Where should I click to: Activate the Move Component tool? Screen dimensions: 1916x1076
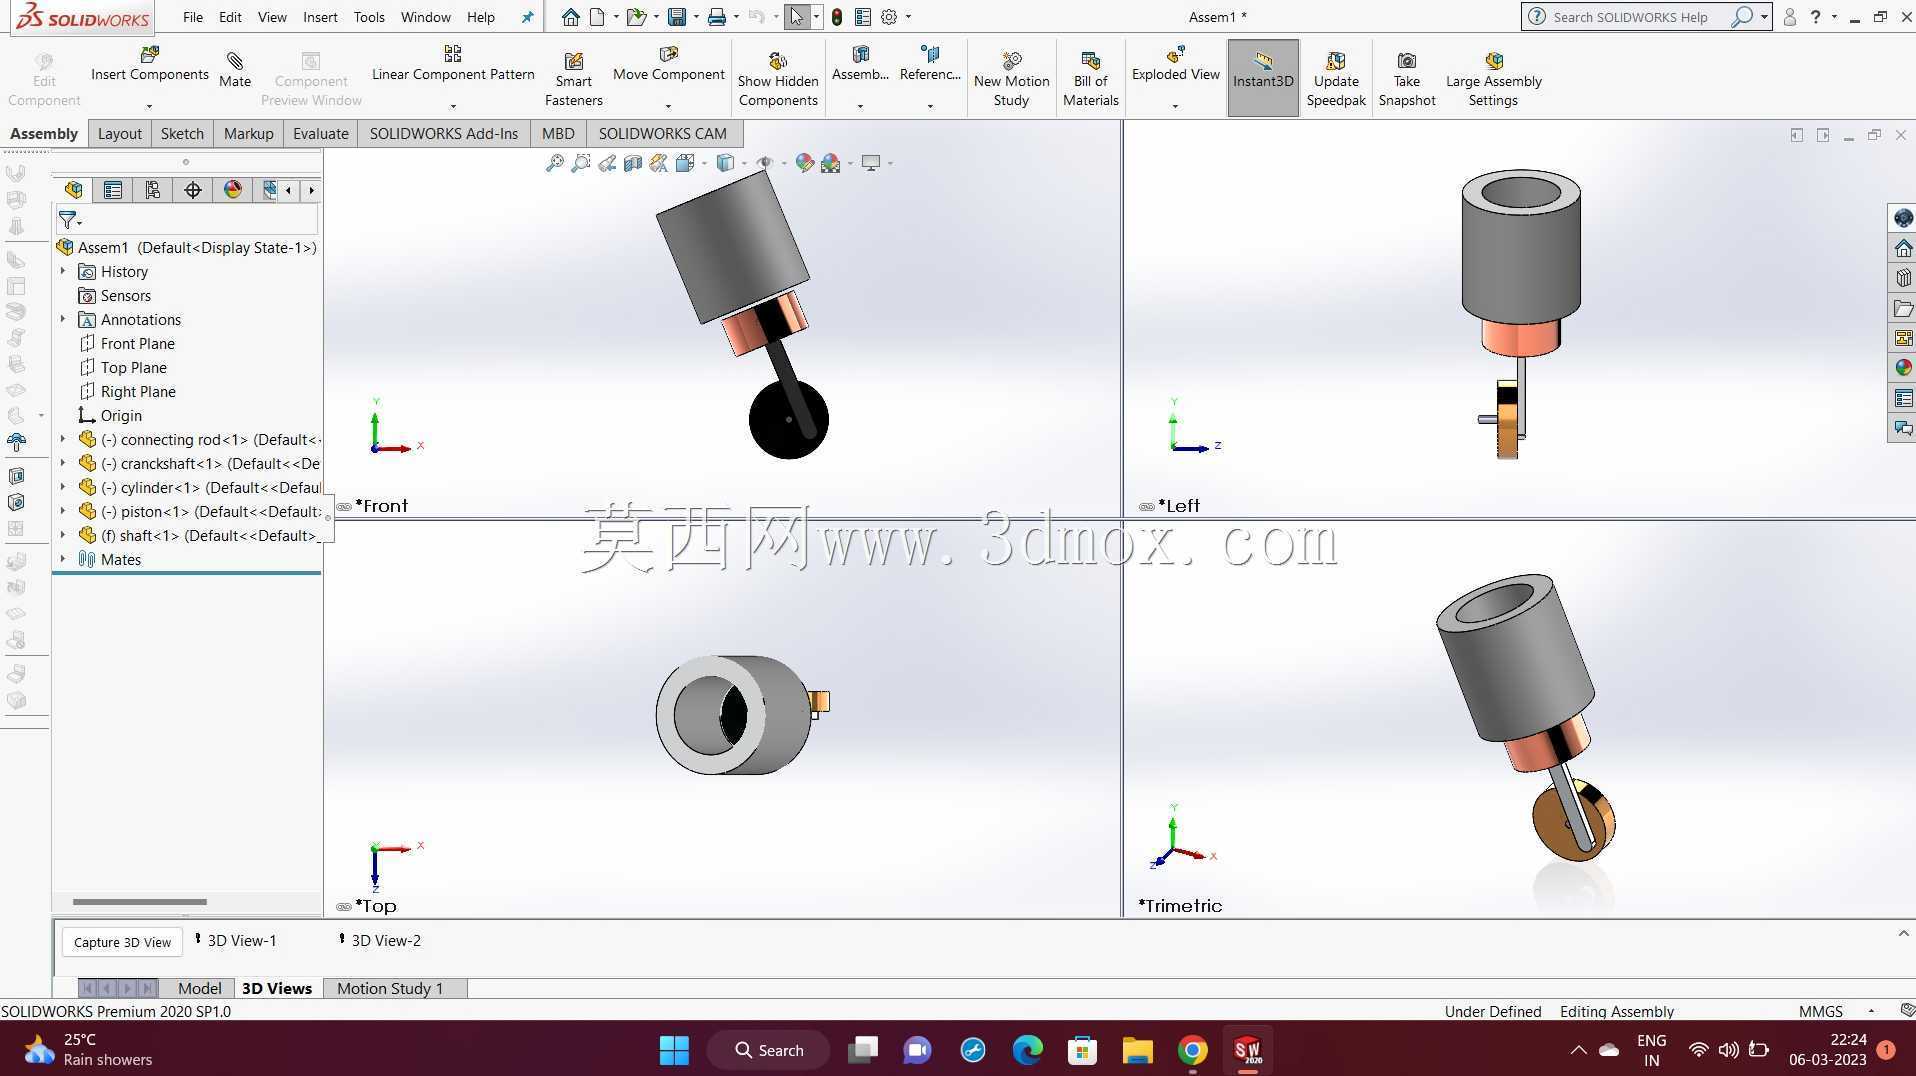(x=668, y=64)
